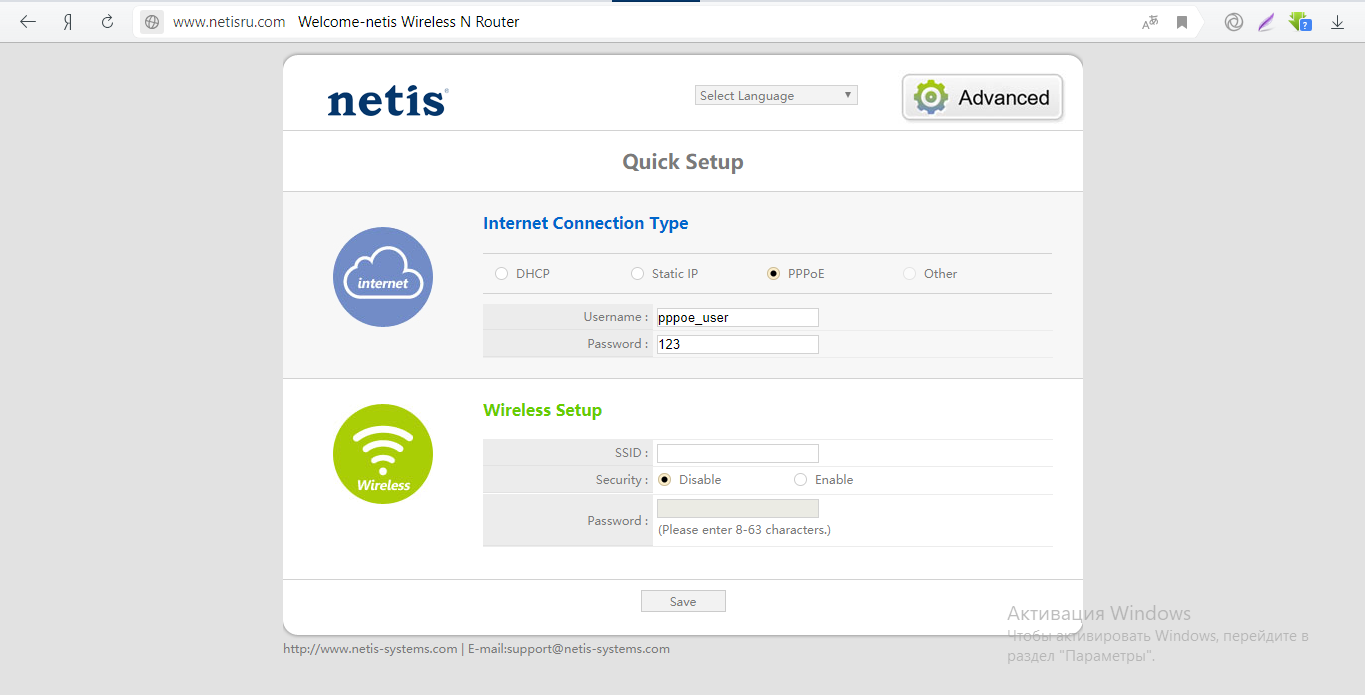Click the site globe icon in address bar
Screen dimensions: 1365x695
point(152,22)
